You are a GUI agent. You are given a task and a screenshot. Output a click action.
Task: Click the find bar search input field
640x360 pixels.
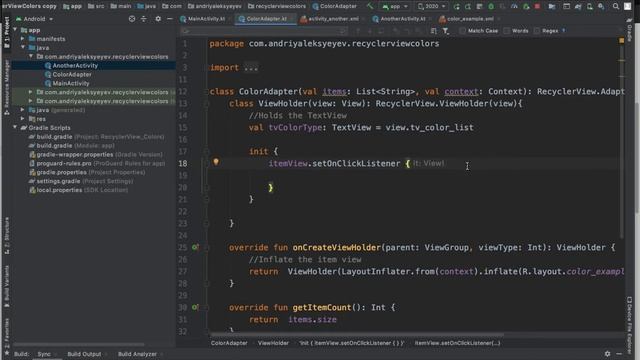click(x=263, y=31)
